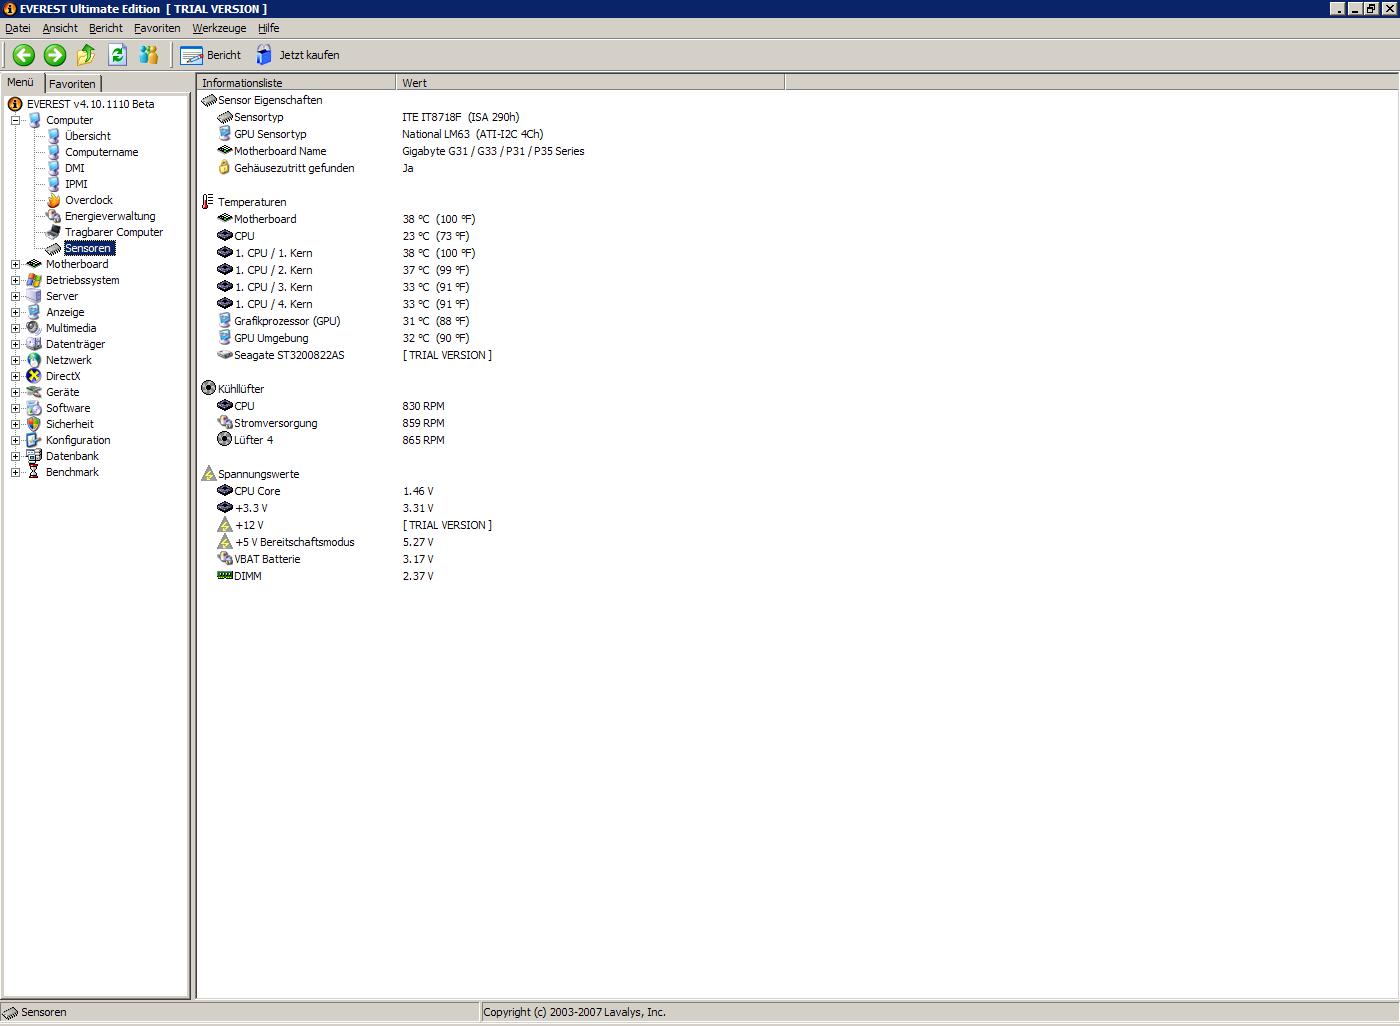The height and width of the screenshot is (1026, 1400).
Task: Select the Energieverwaltung icon
Action: click(54, 216)
